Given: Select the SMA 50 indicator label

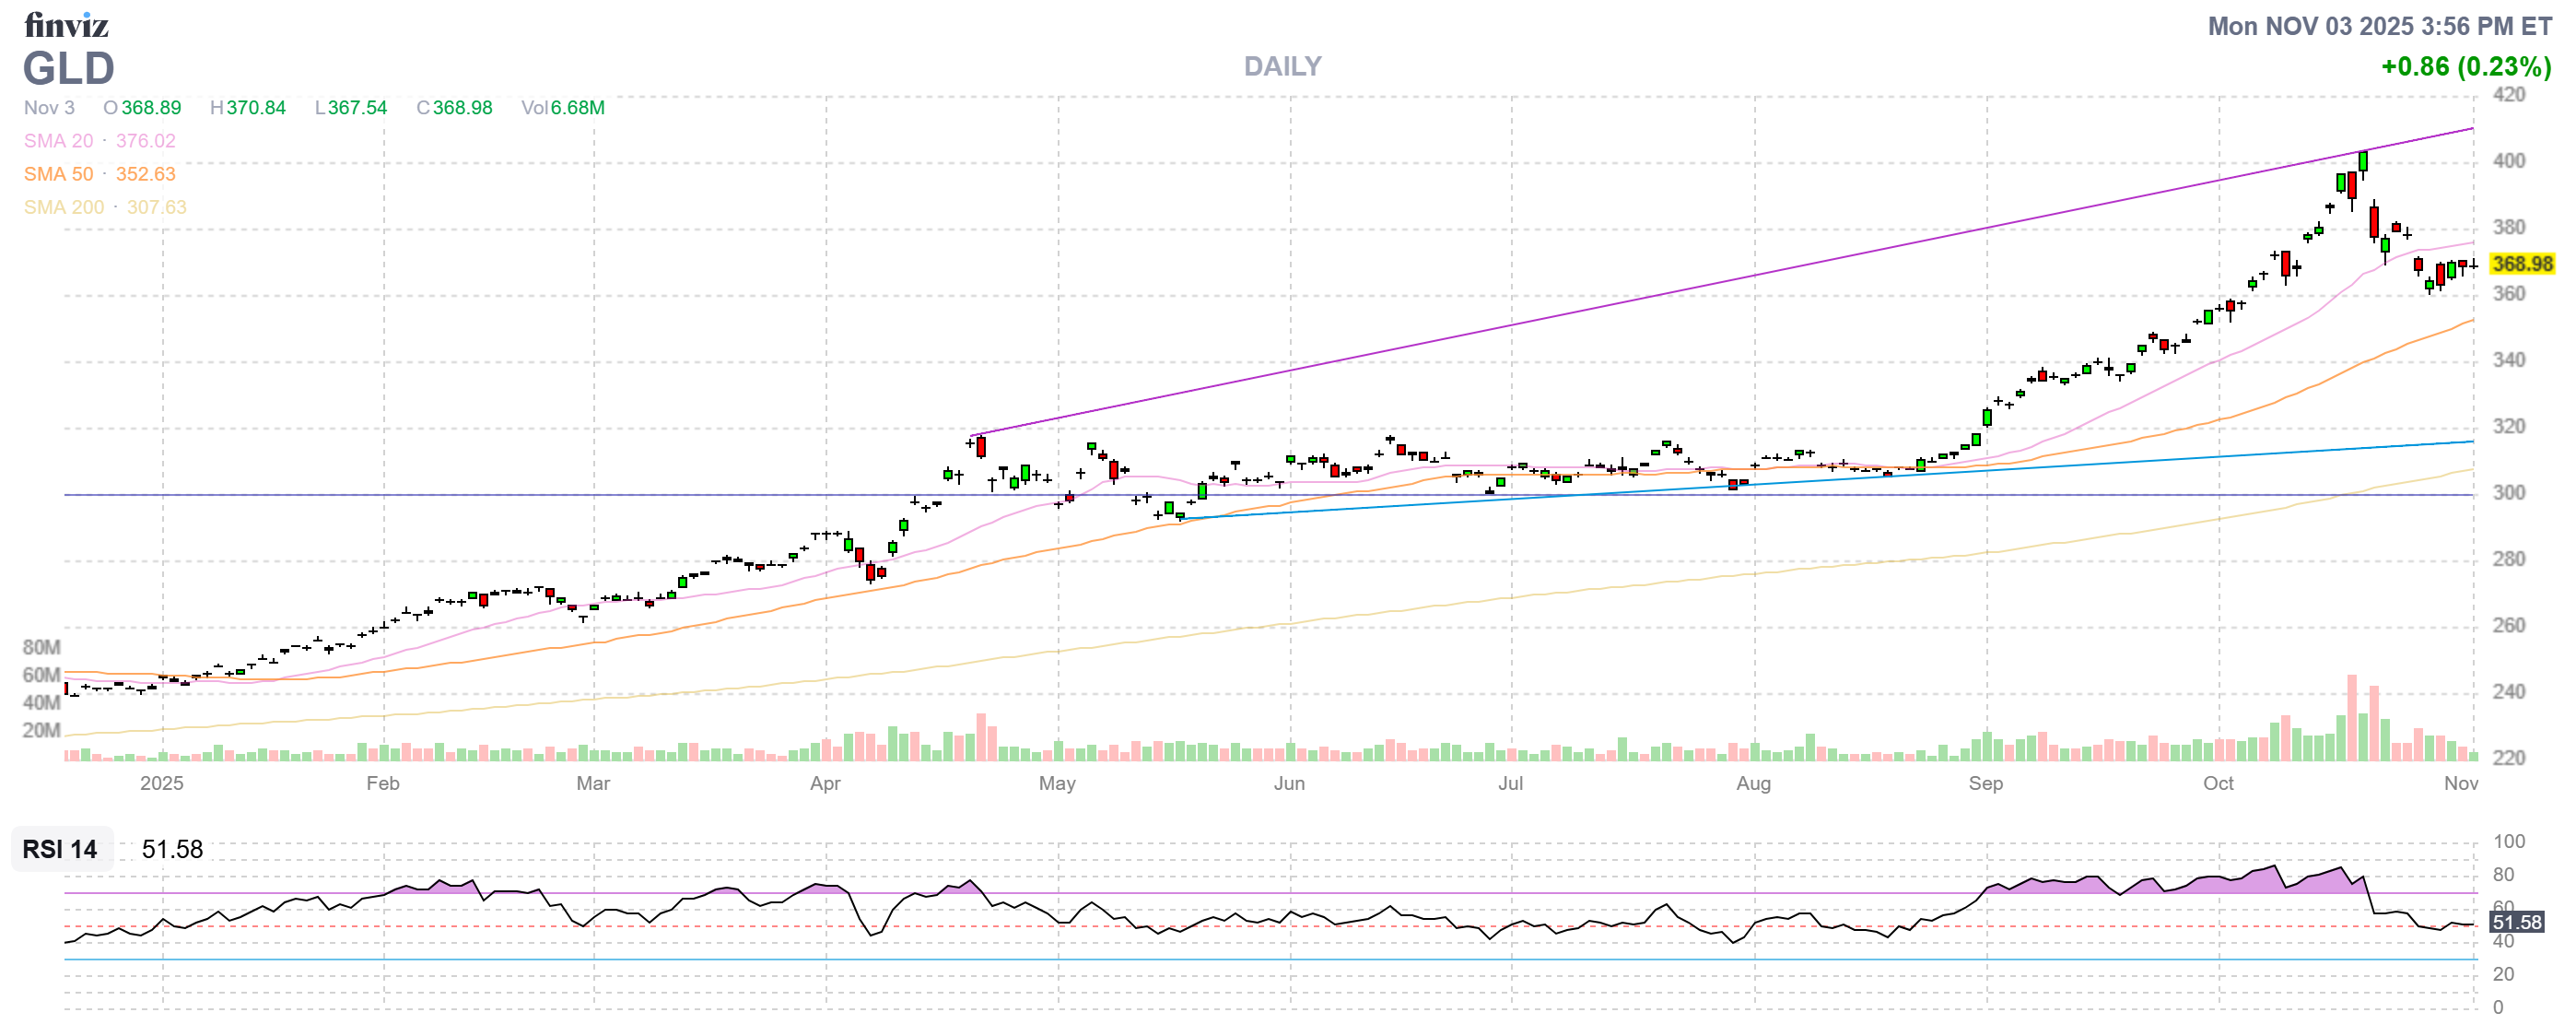Looking at the screenshot, I should click(58, 174).
